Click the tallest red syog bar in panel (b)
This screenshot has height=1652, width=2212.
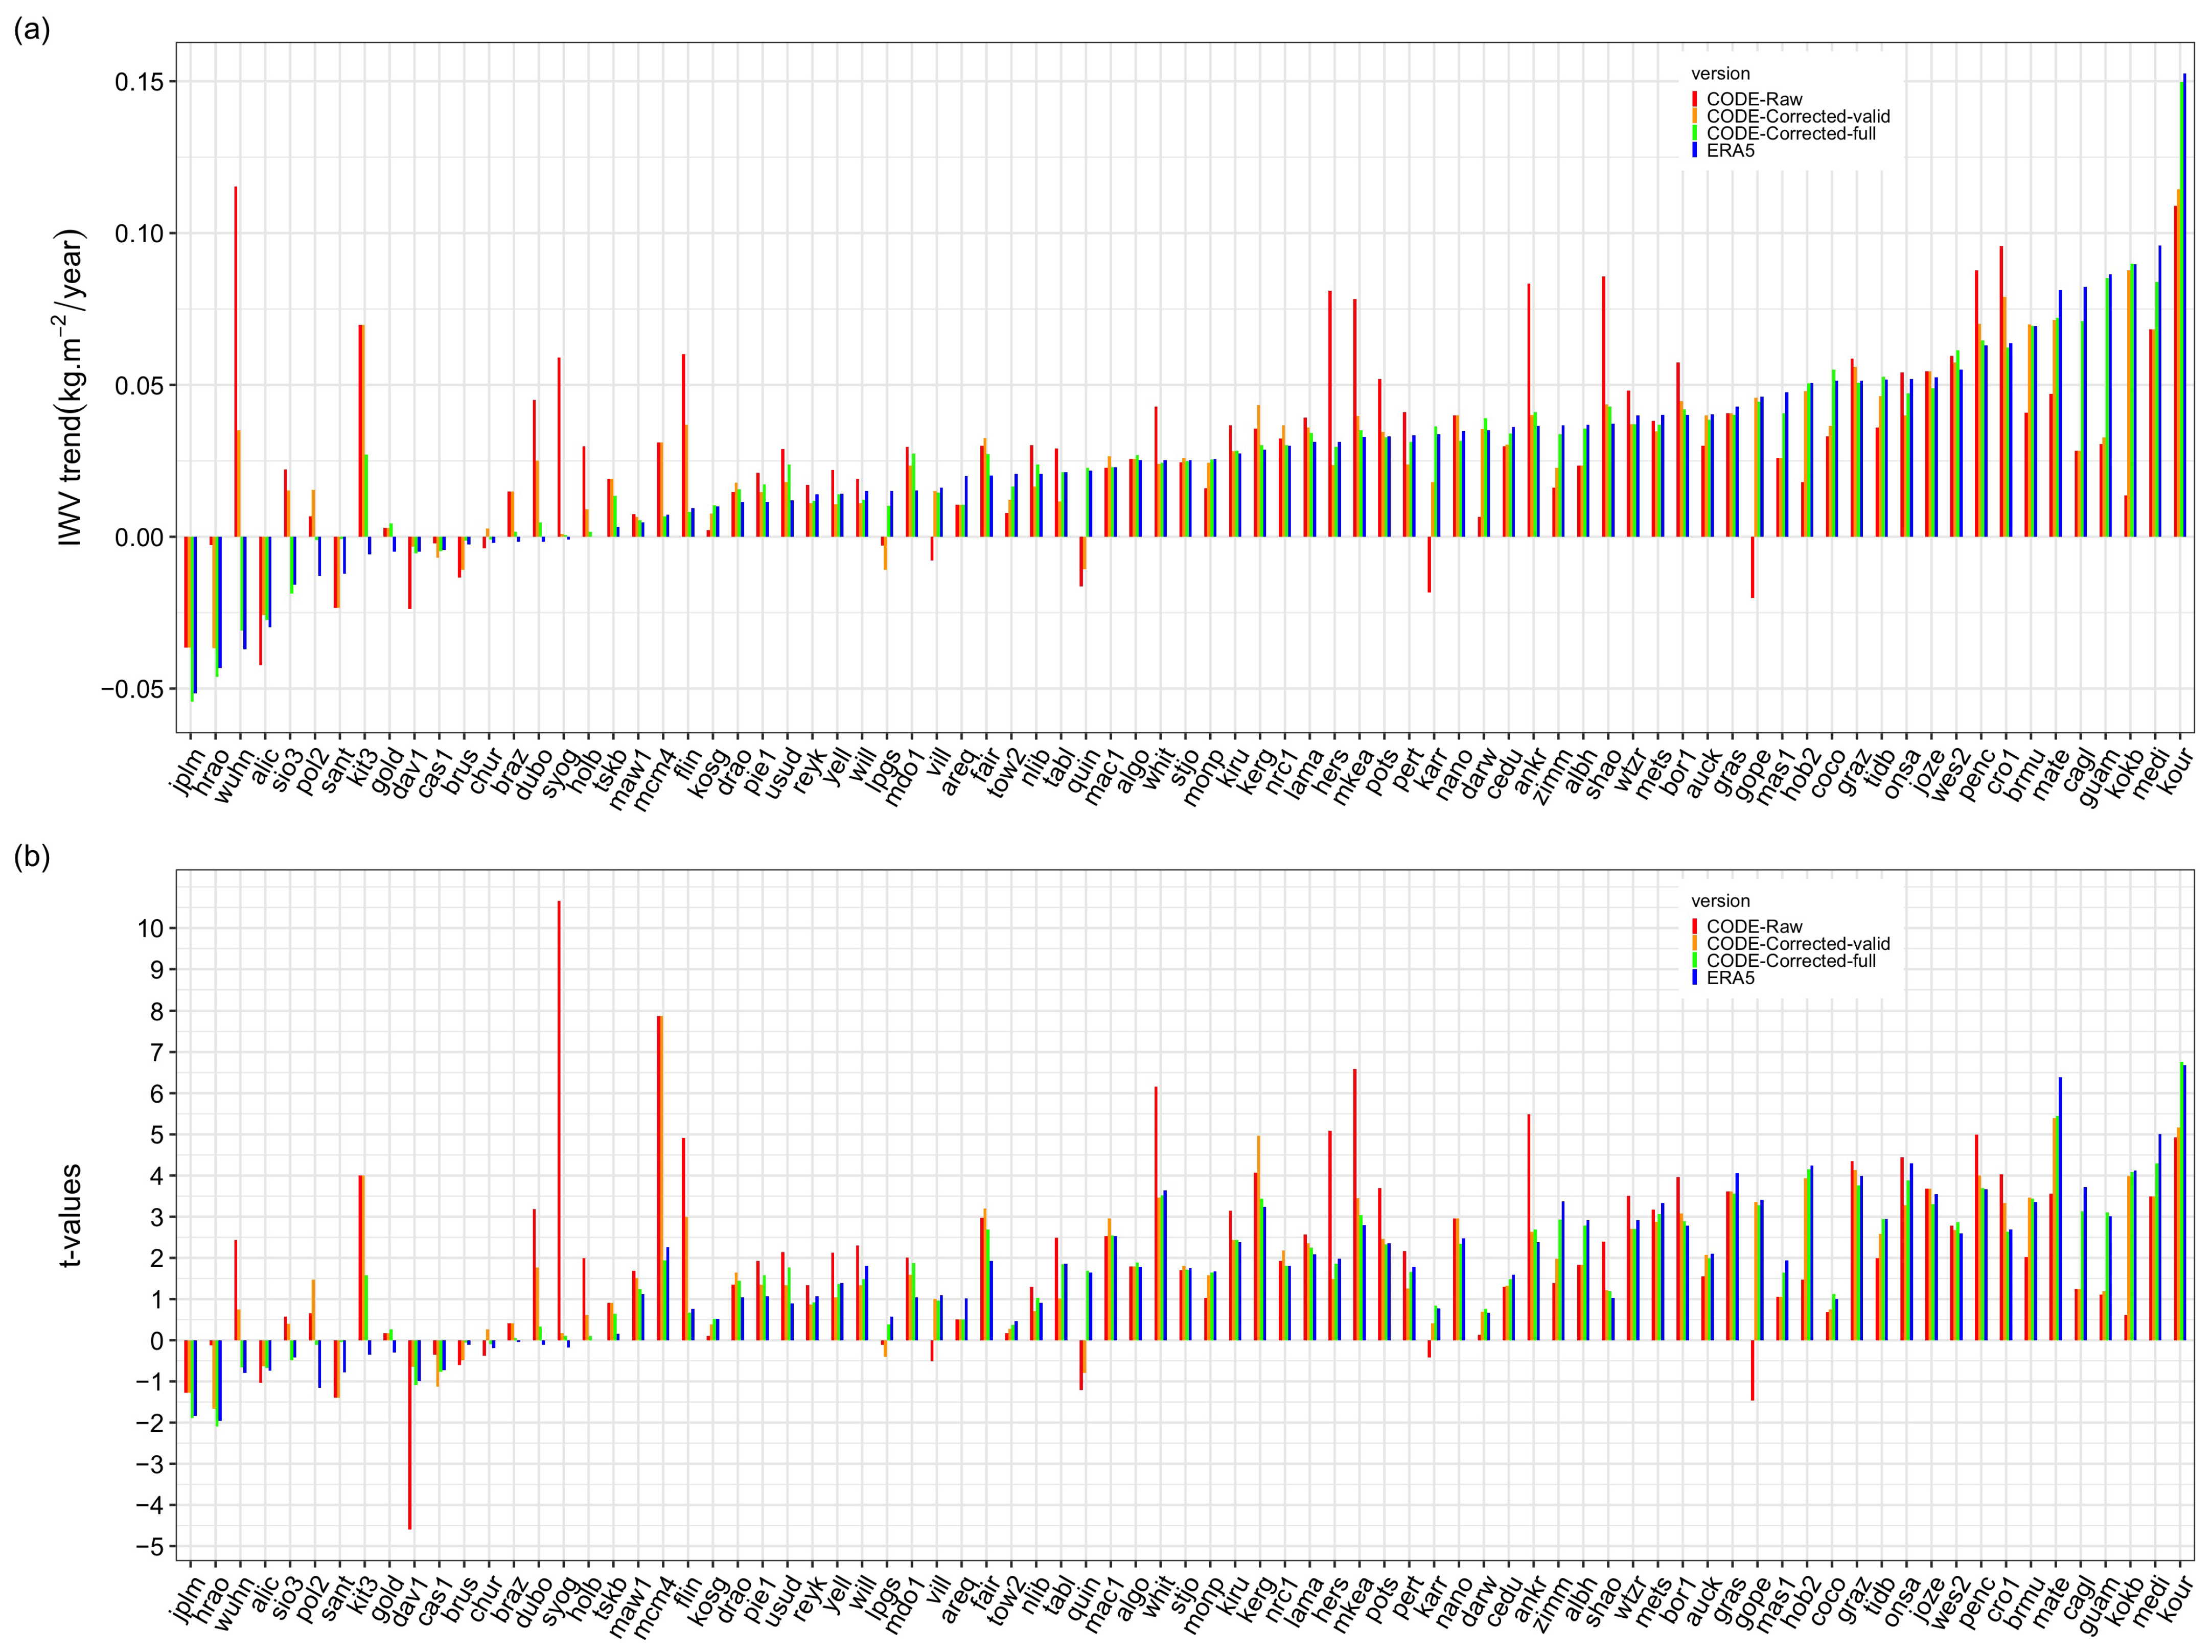coord(559,1120)
